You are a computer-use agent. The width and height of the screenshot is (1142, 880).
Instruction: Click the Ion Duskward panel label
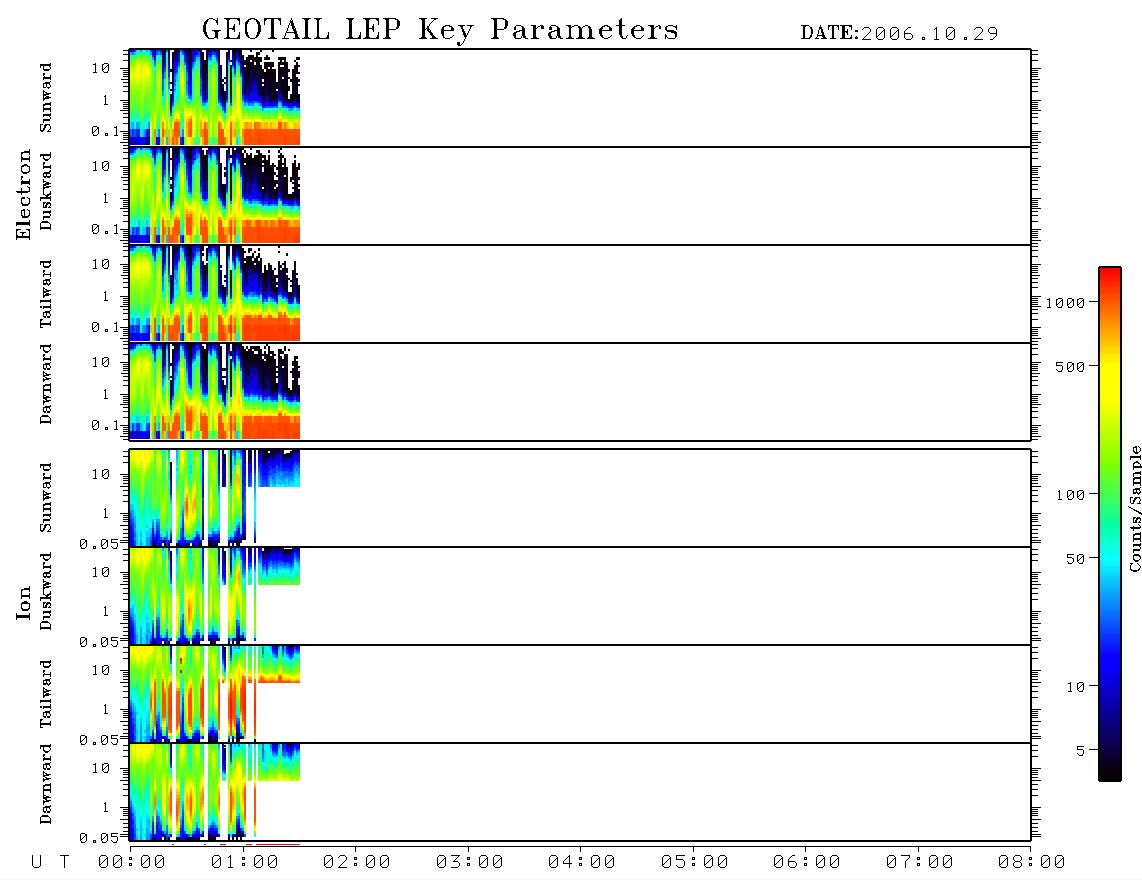tap(46, 591)
